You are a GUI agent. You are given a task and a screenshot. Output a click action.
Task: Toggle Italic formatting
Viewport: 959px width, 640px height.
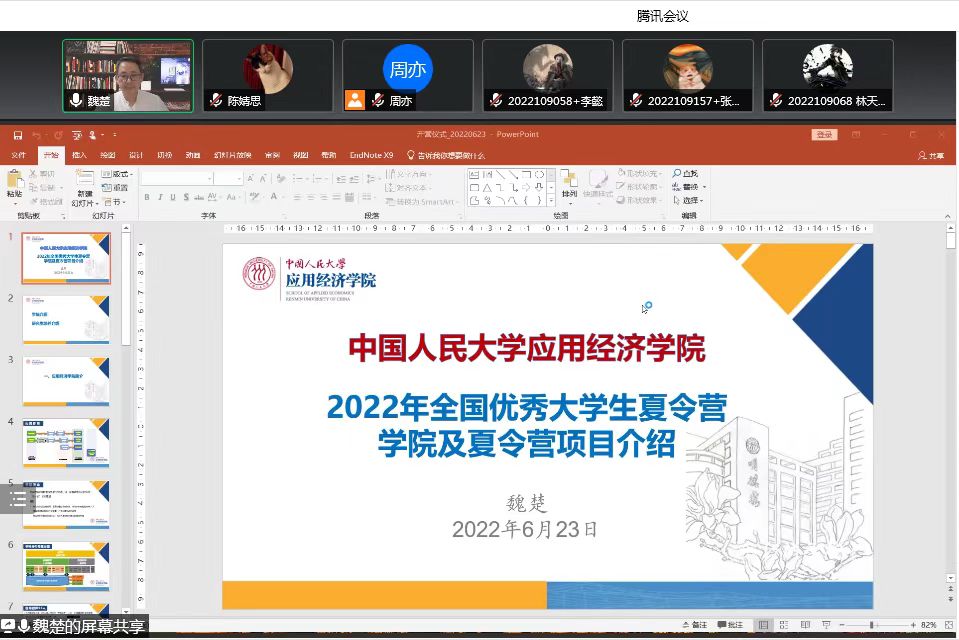[x=160, y=198]
